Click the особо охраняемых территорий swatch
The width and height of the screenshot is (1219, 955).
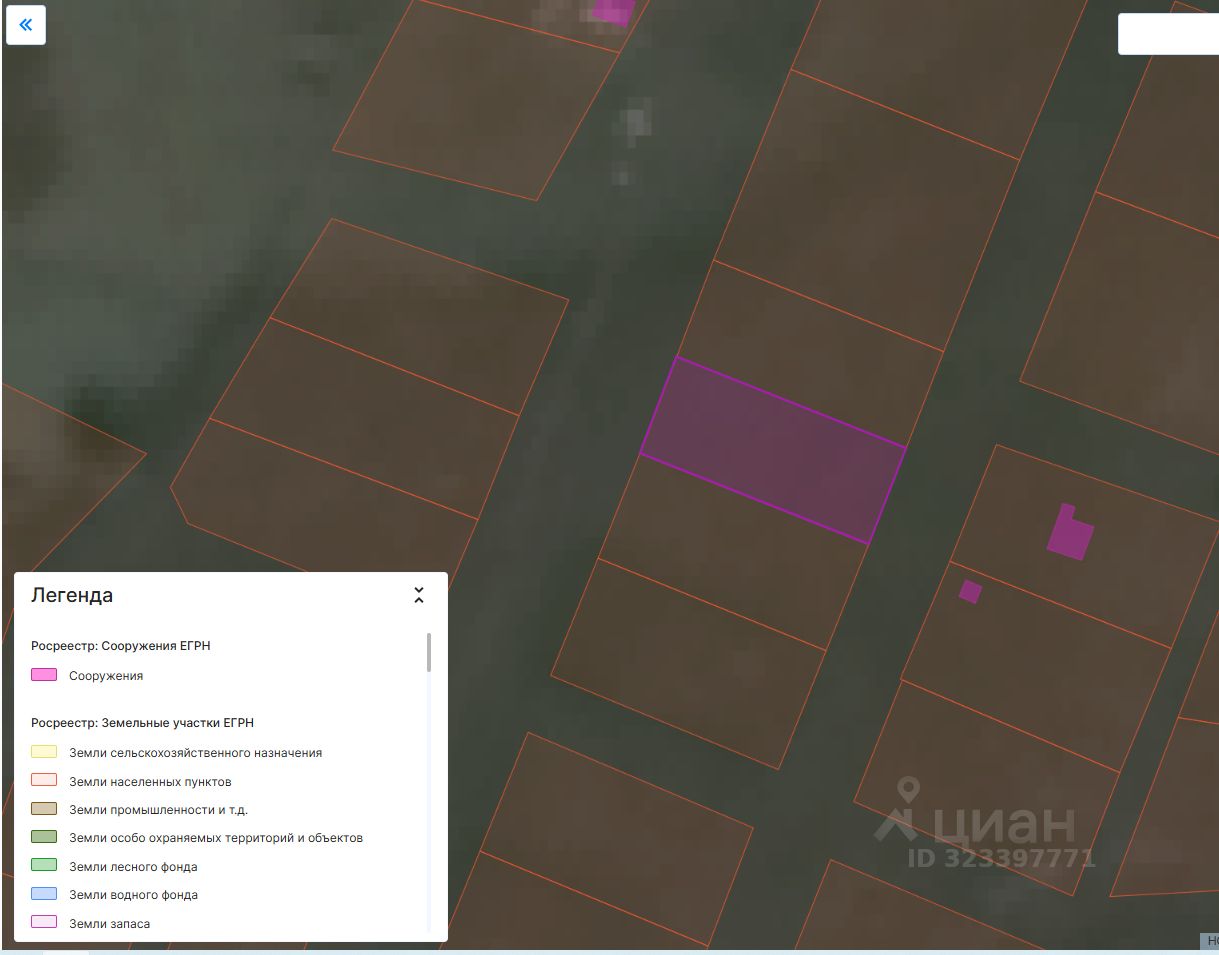pos(44,837)
